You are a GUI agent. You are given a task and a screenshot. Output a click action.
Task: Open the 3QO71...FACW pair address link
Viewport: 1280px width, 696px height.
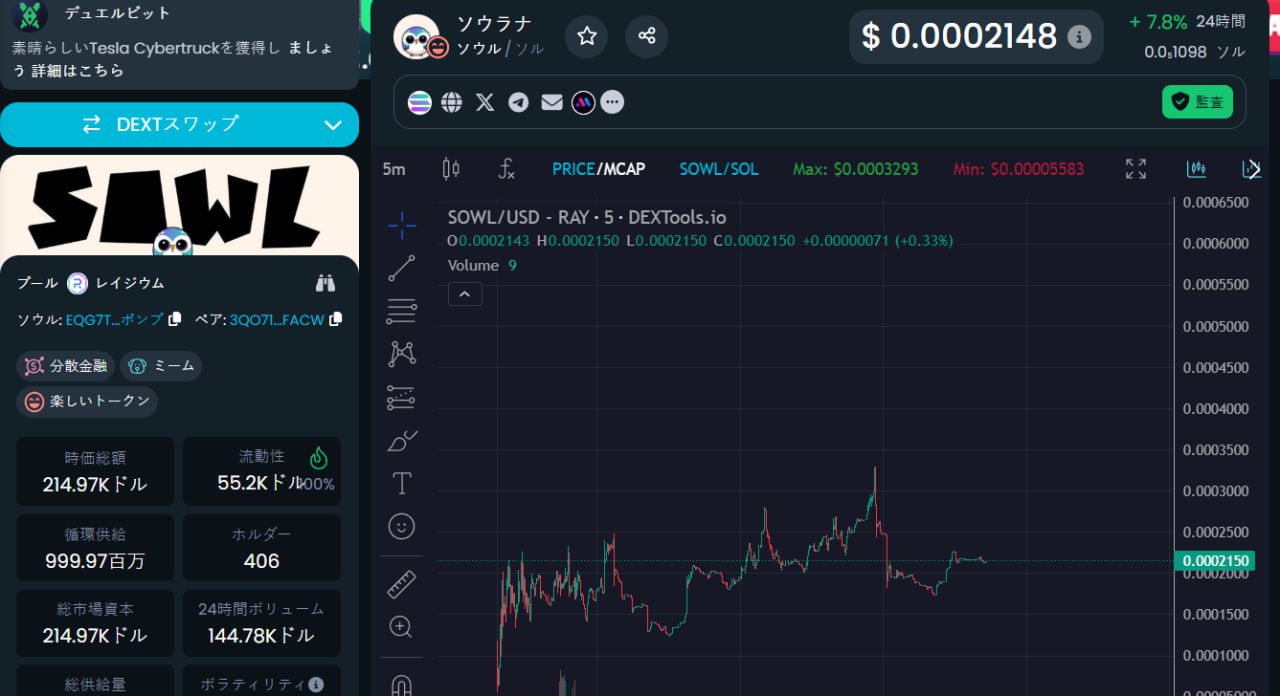coord(277,319)
